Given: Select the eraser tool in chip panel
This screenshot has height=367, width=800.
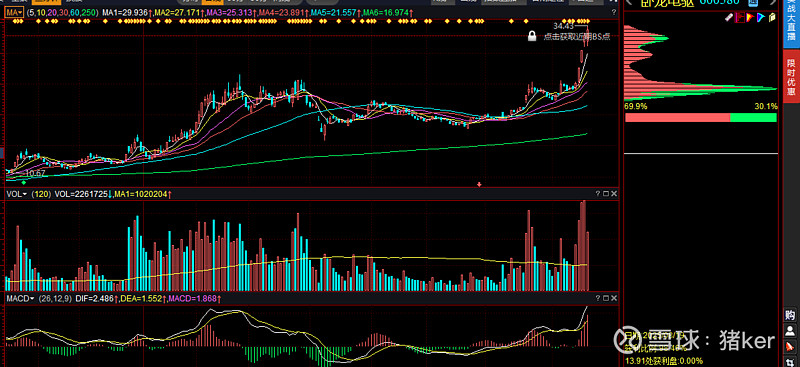Looking at the screenshot, I should [x=729, y=17].
